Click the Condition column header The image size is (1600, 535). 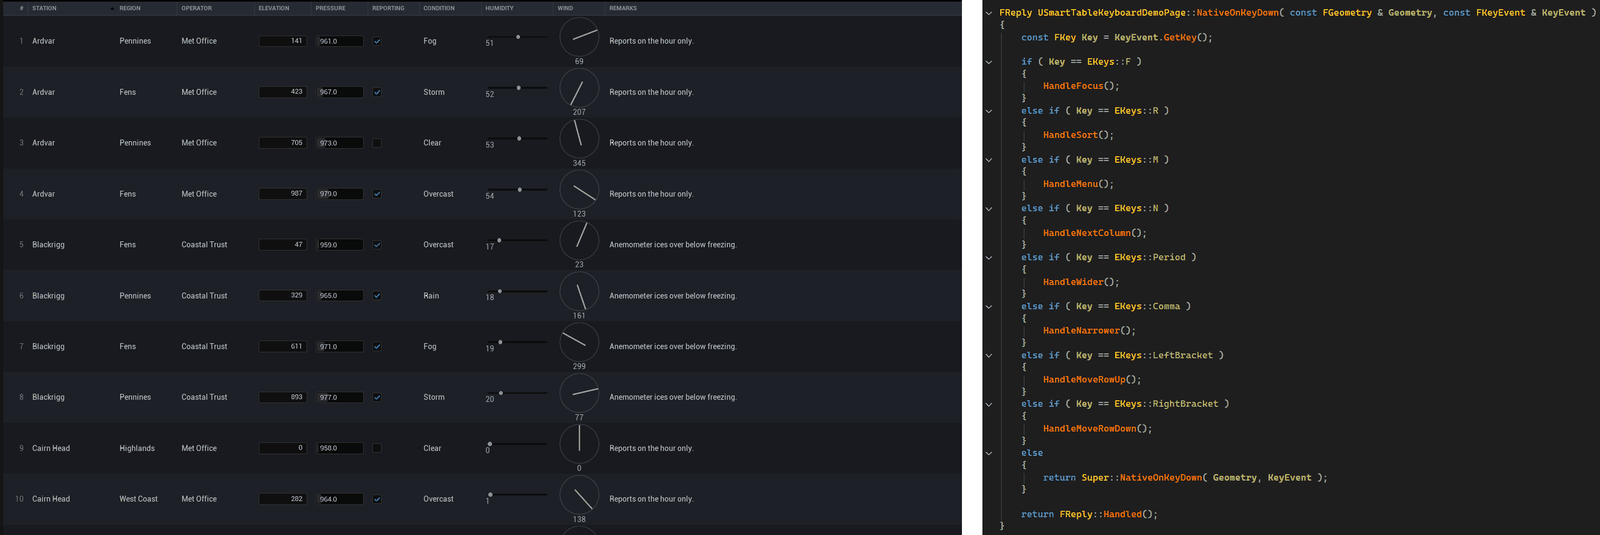click(450, 8)
